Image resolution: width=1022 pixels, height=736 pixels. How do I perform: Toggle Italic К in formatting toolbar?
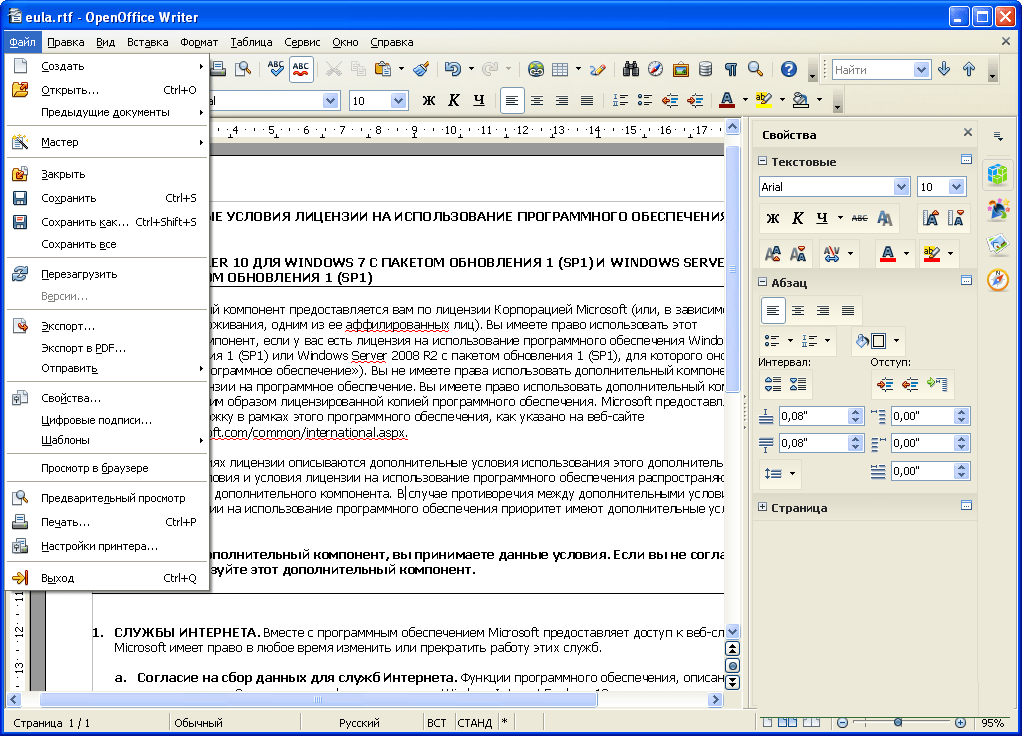(x=454, y=100)
